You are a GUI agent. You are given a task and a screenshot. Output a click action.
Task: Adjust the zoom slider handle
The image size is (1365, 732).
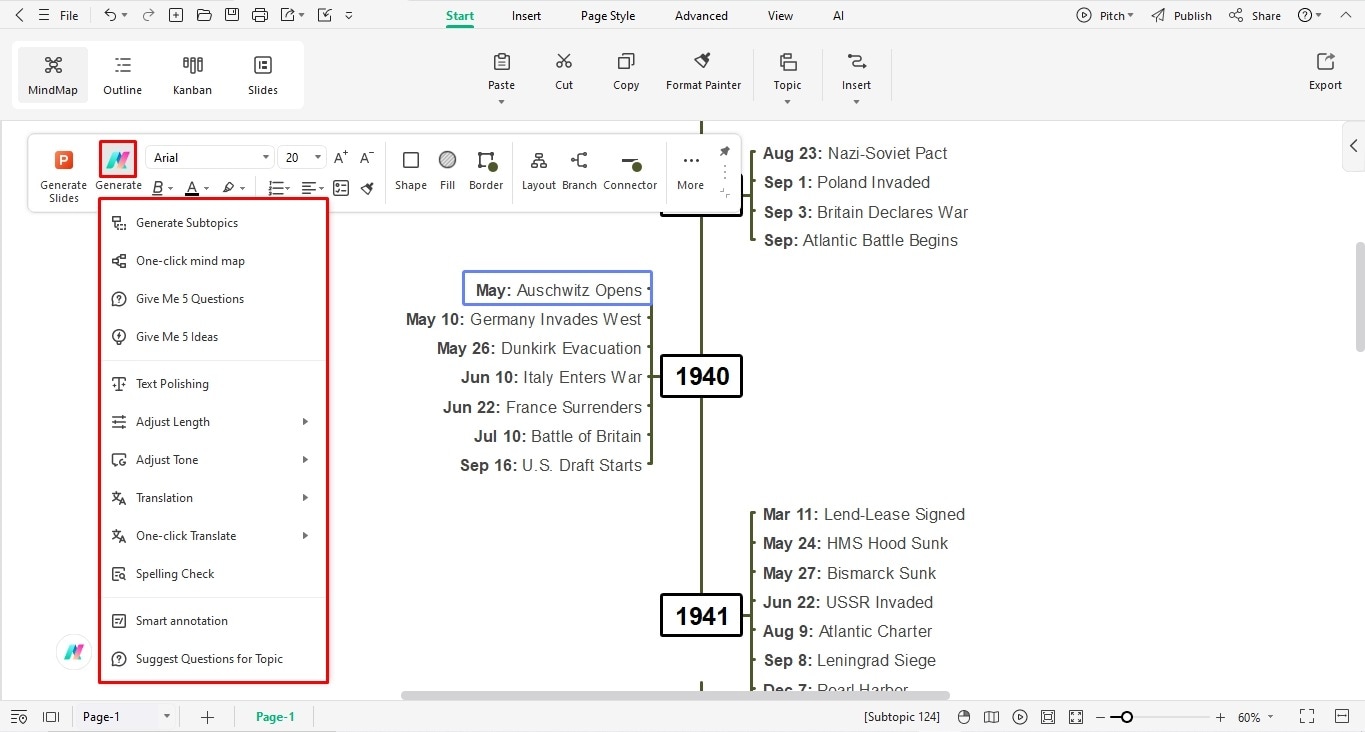1127,717
